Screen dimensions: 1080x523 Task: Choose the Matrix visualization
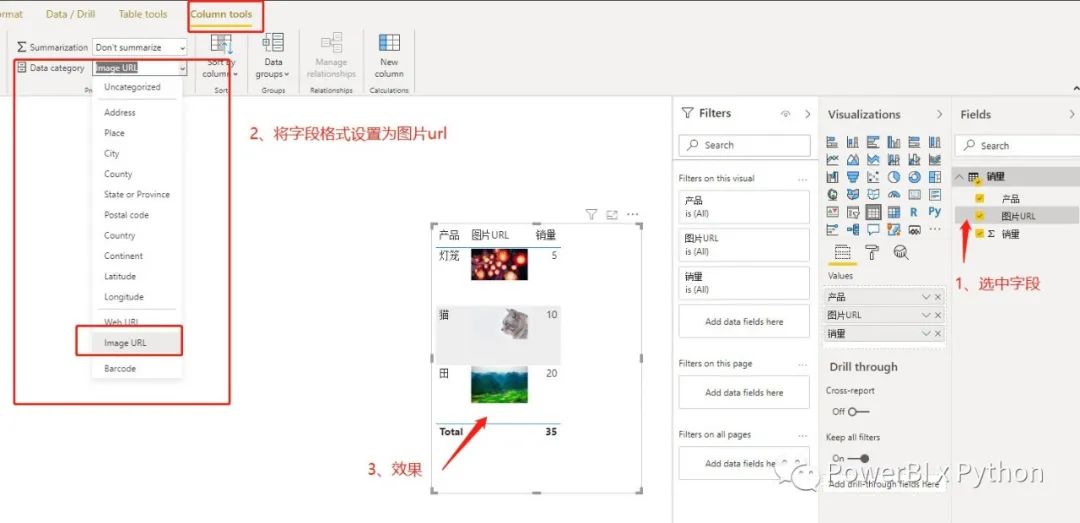pos(894,212)
